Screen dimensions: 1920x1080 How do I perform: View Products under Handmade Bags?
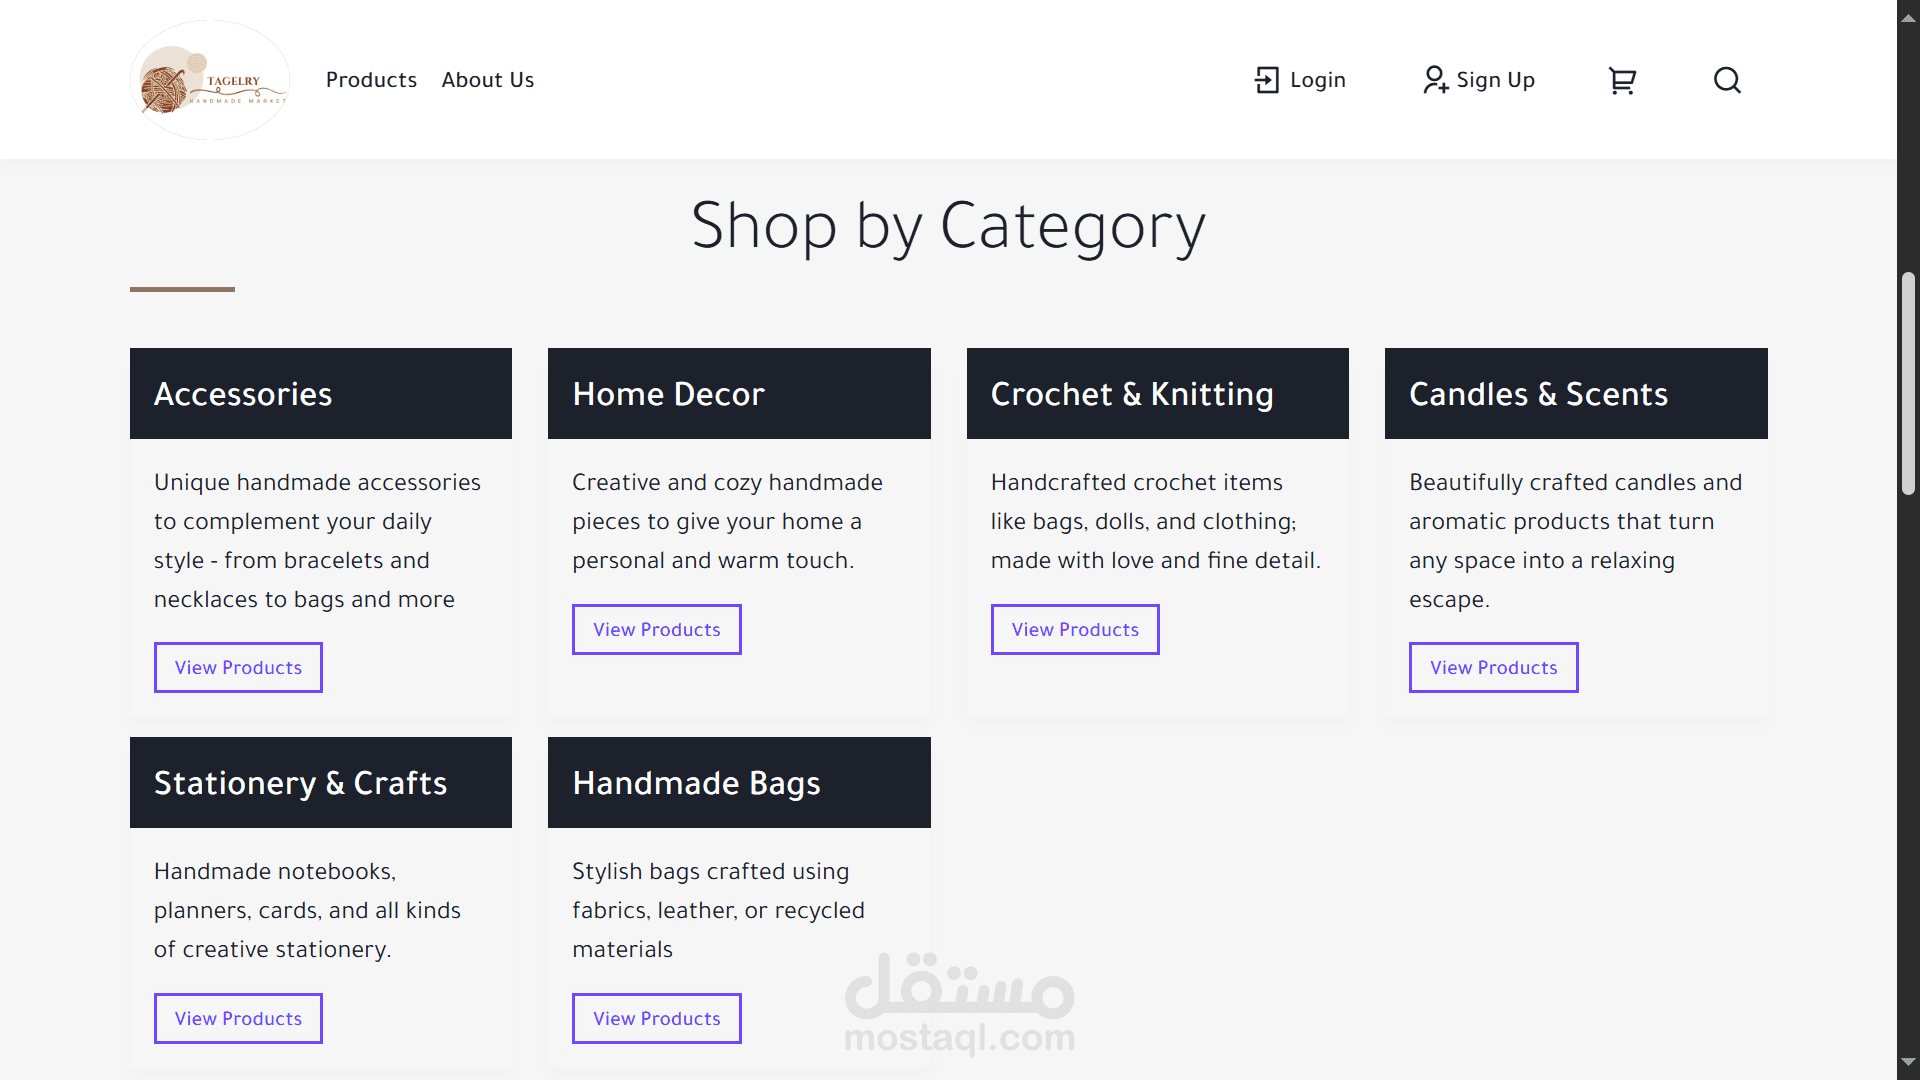click(656, 1018)
